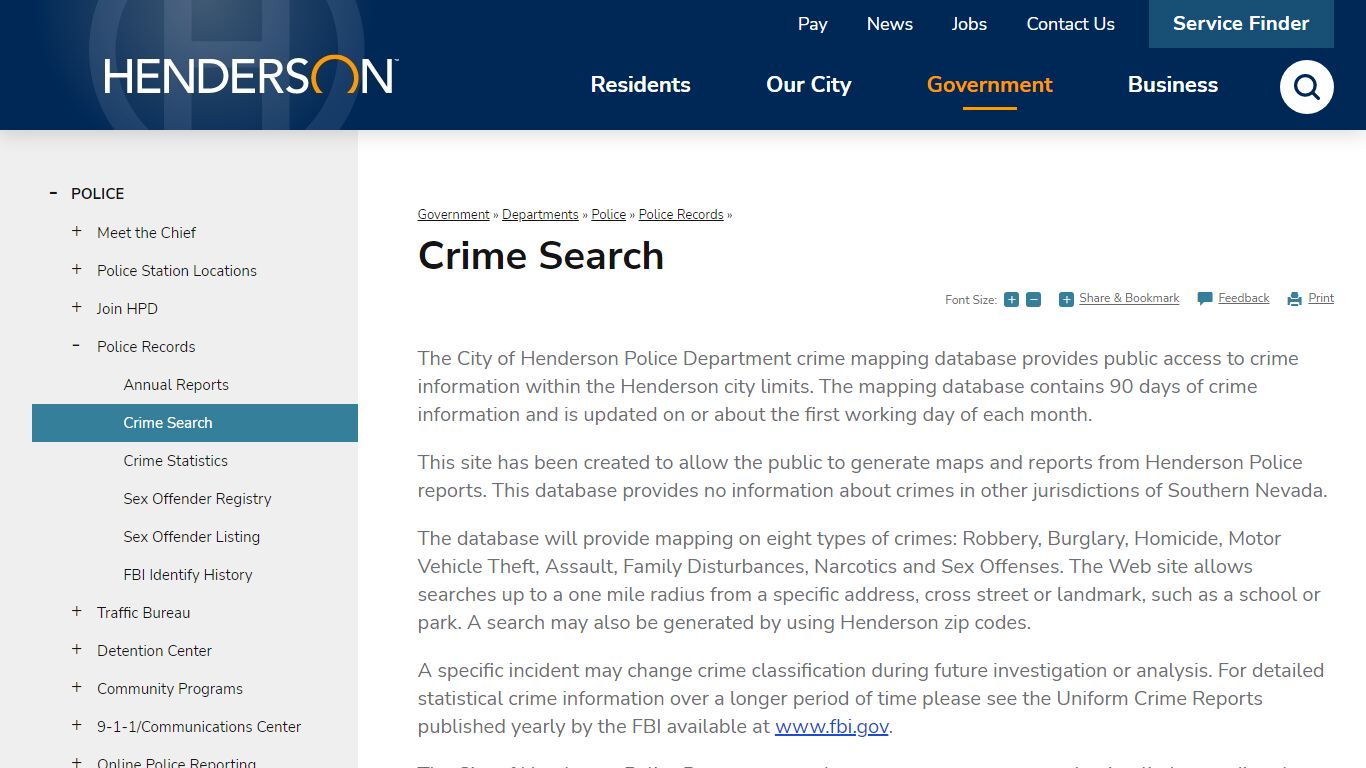The height and width of the screenshot is (768, 1366).
Task: Expand Traffic Bureau submenu
Action: coord(77,611)
